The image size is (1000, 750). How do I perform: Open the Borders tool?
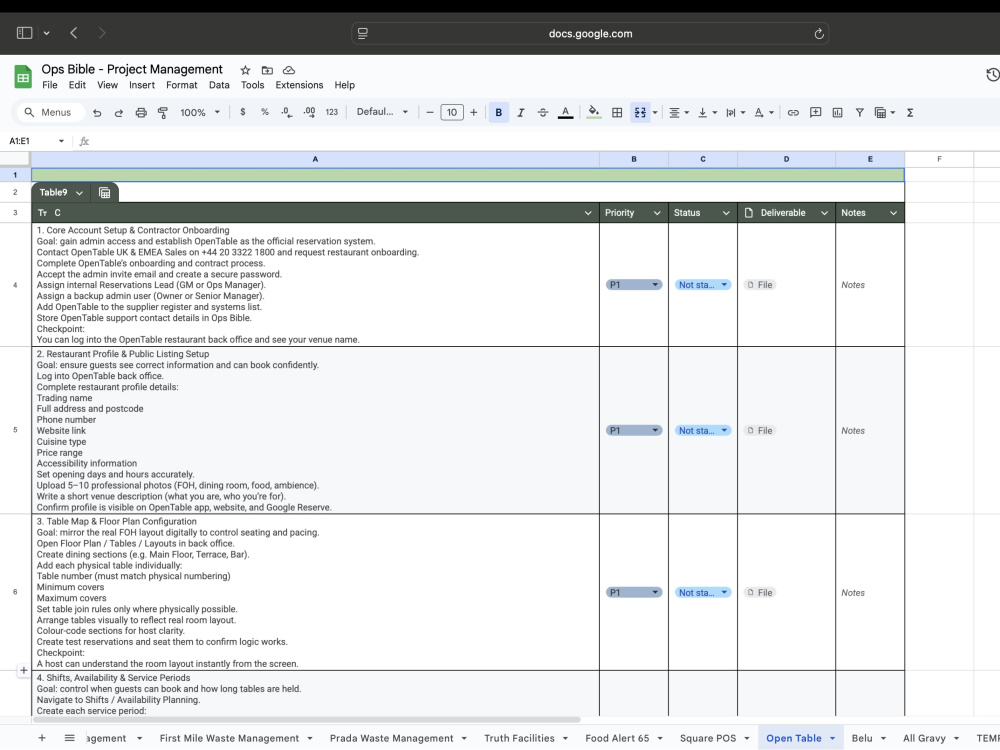tap(617, 113)
